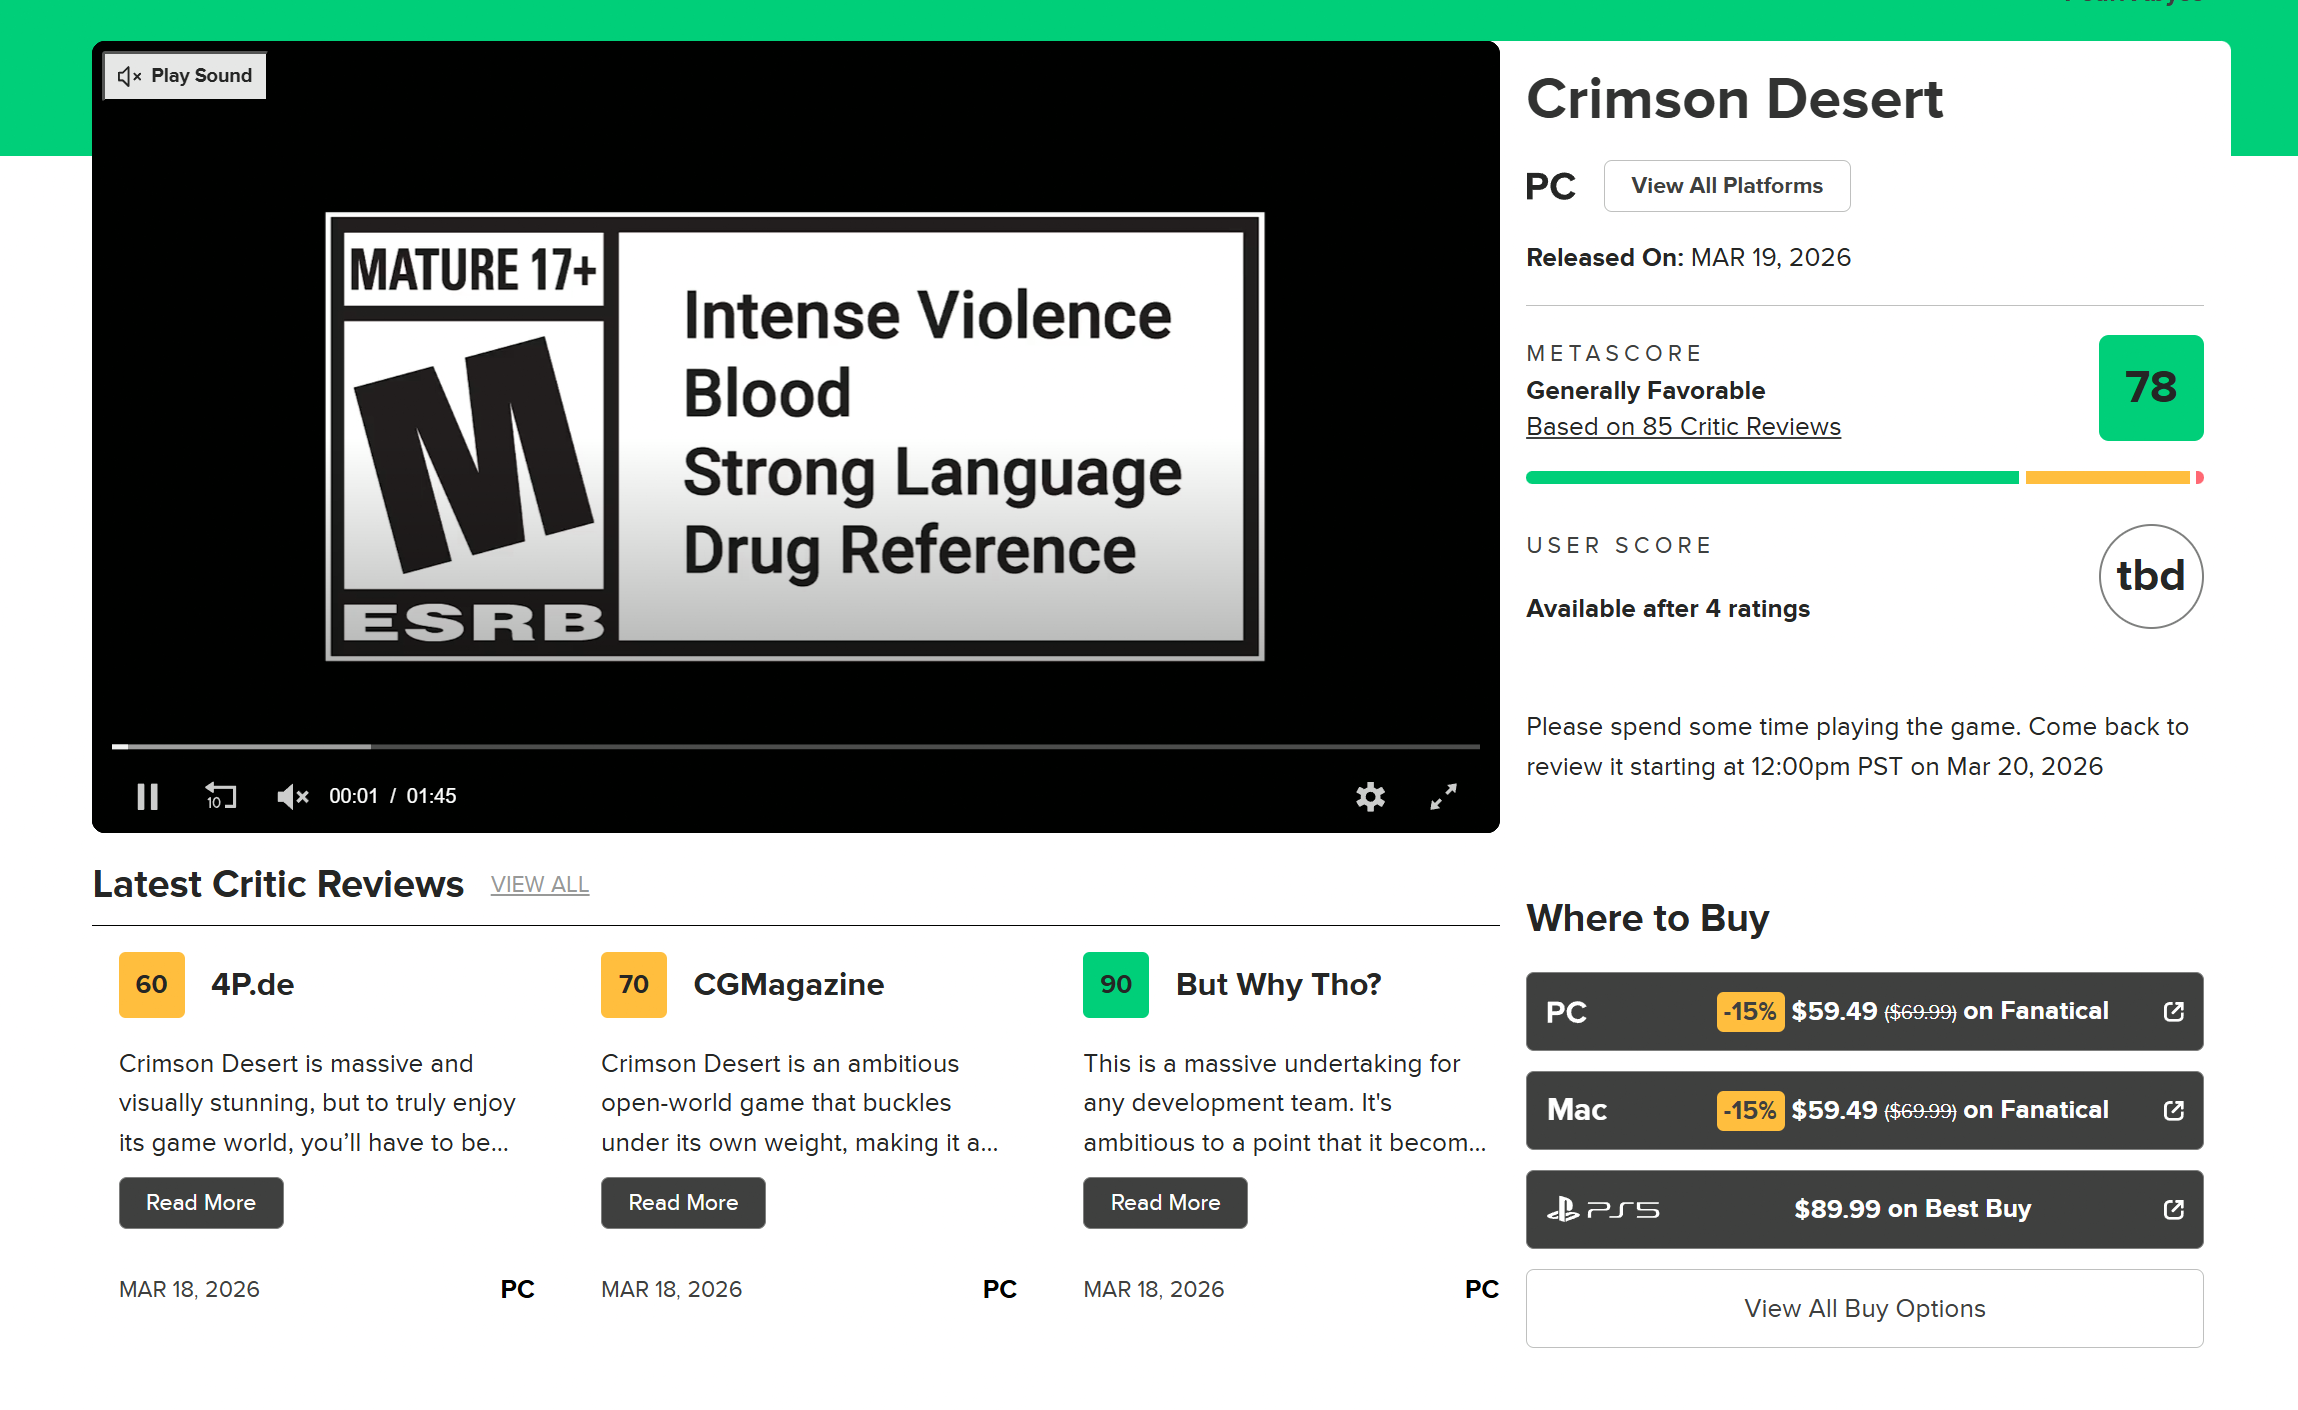Viewport: 2298px width, 1410px height.
Task: Open But Why Tho? publication name
Action: [x=1279, y=985]
